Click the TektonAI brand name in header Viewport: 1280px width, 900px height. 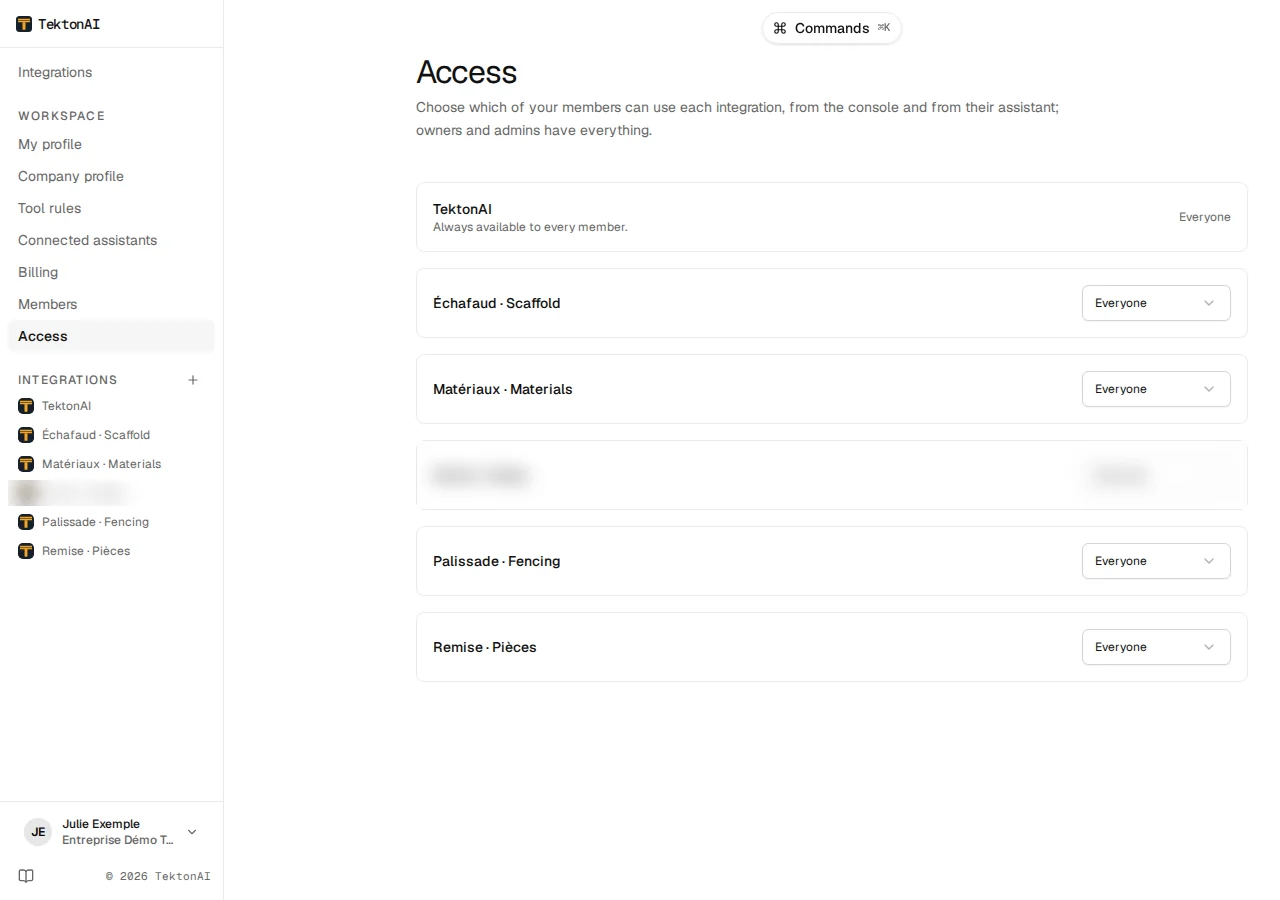pos(69,24)
